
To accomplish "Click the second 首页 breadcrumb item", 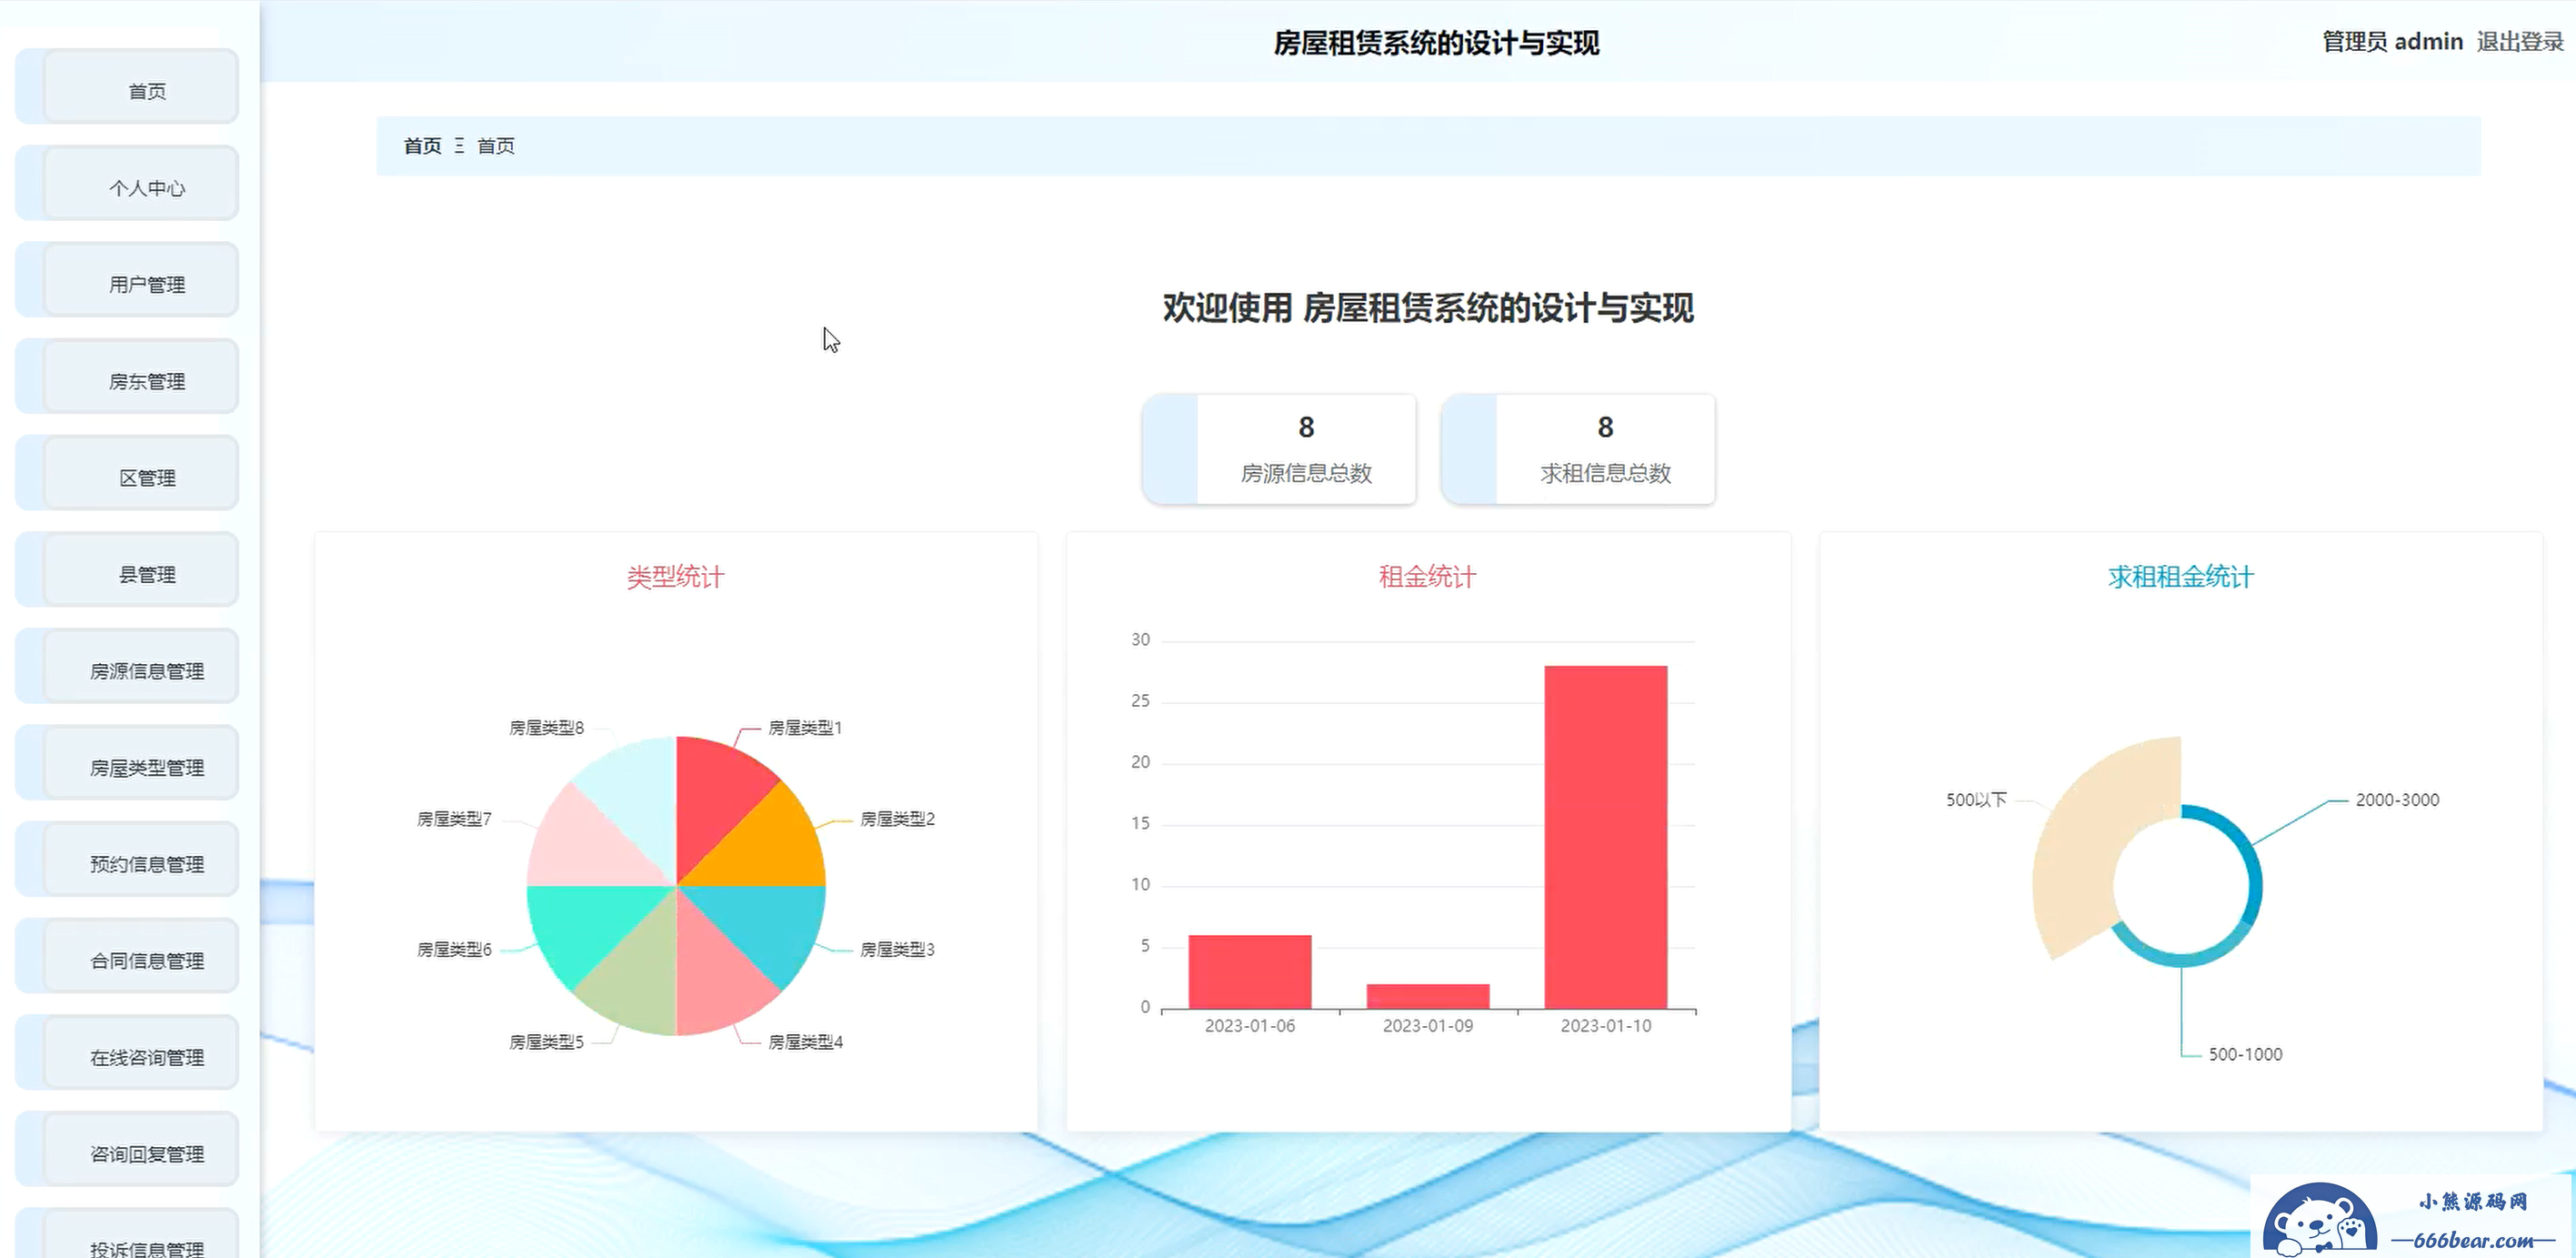I will point(496,146).
